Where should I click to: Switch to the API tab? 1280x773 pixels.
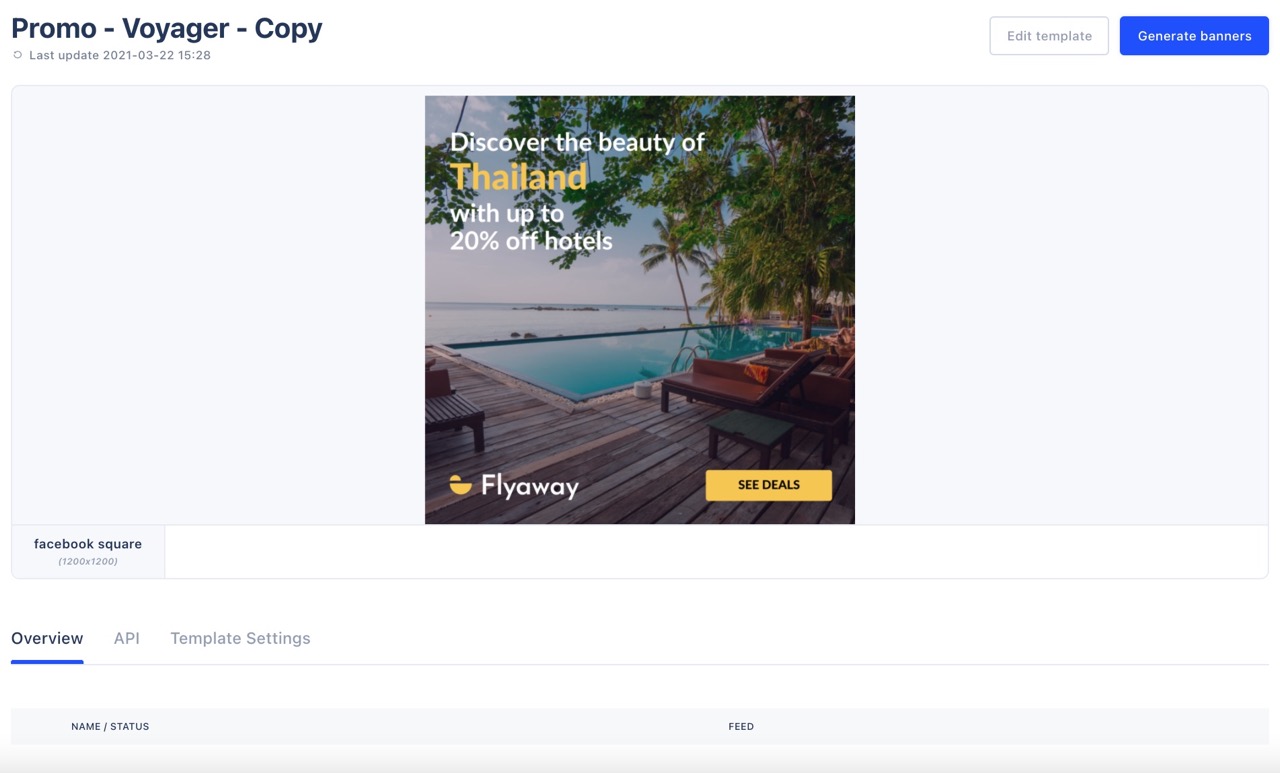pos(127,638)
